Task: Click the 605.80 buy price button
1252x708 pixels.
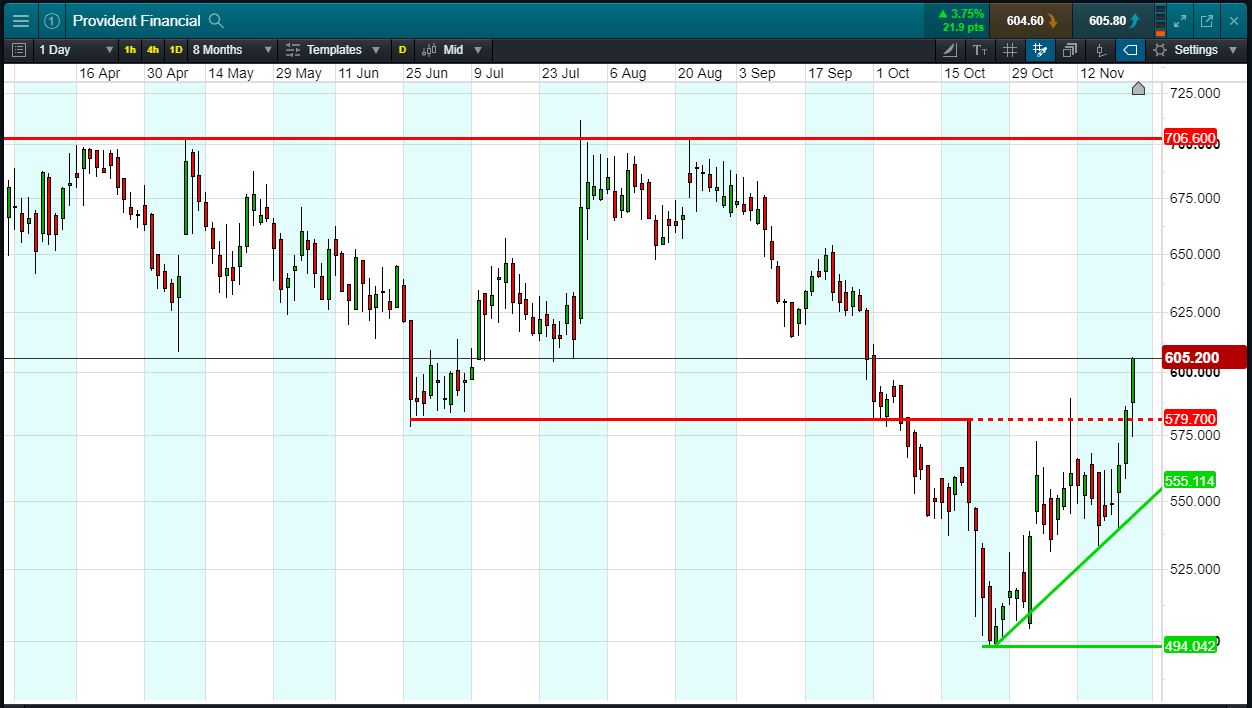Action: (1114, 20)
